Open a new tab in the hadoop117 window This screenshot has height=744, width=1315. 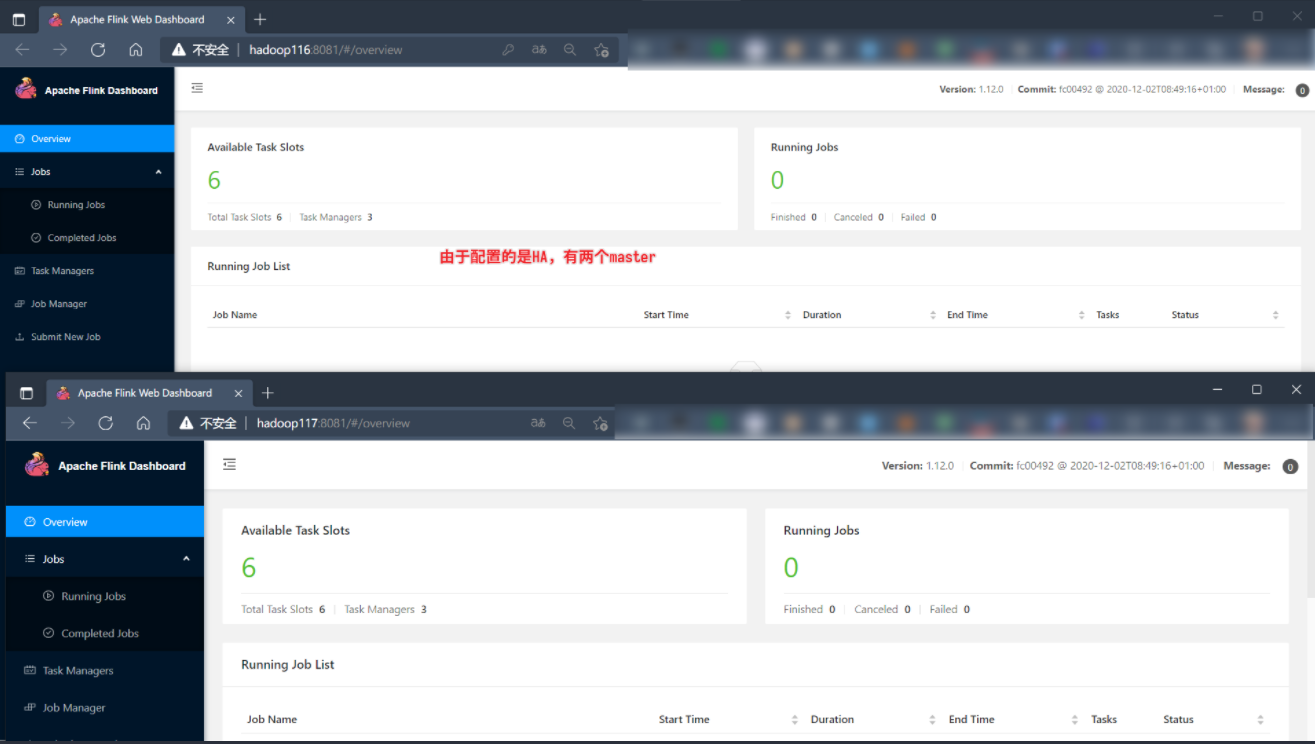[x=267, y=393]
